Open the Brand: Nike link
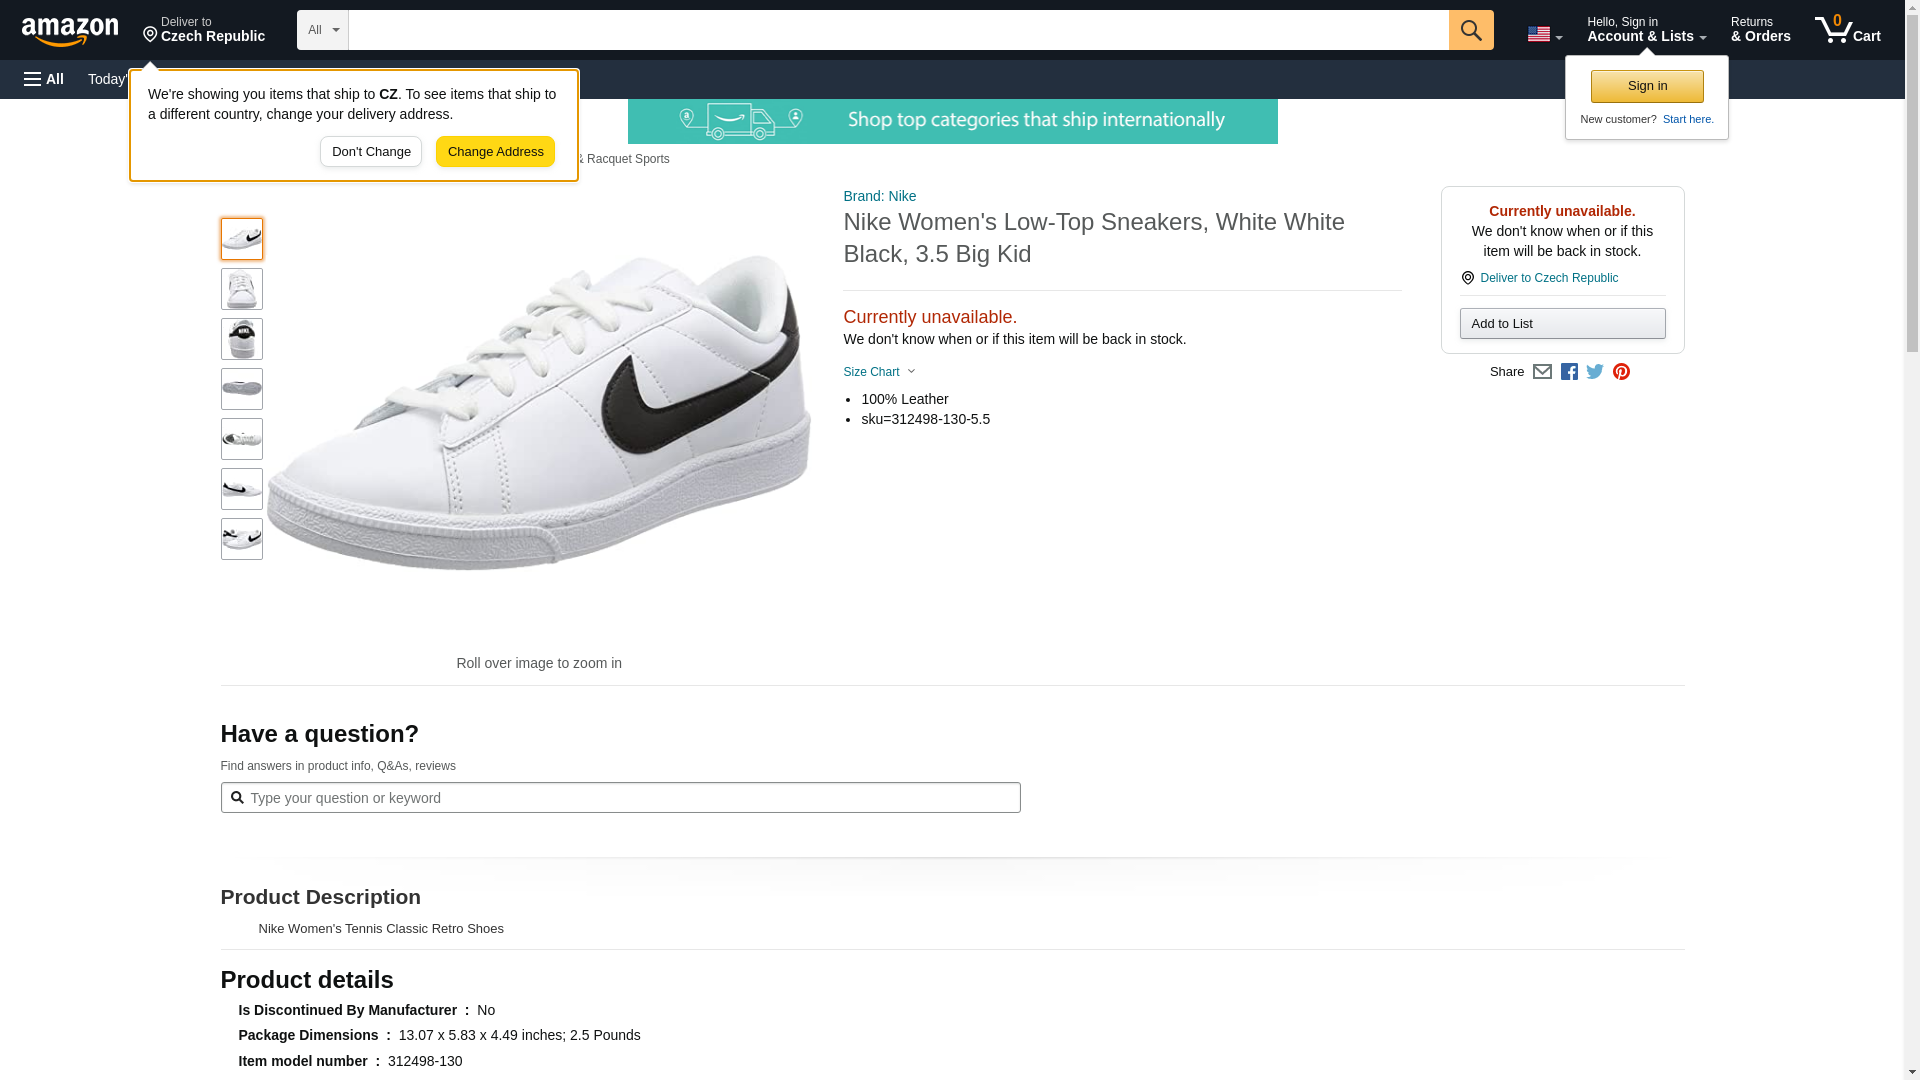Screen dimensions: 1920x1080 (x=879, y=196)
